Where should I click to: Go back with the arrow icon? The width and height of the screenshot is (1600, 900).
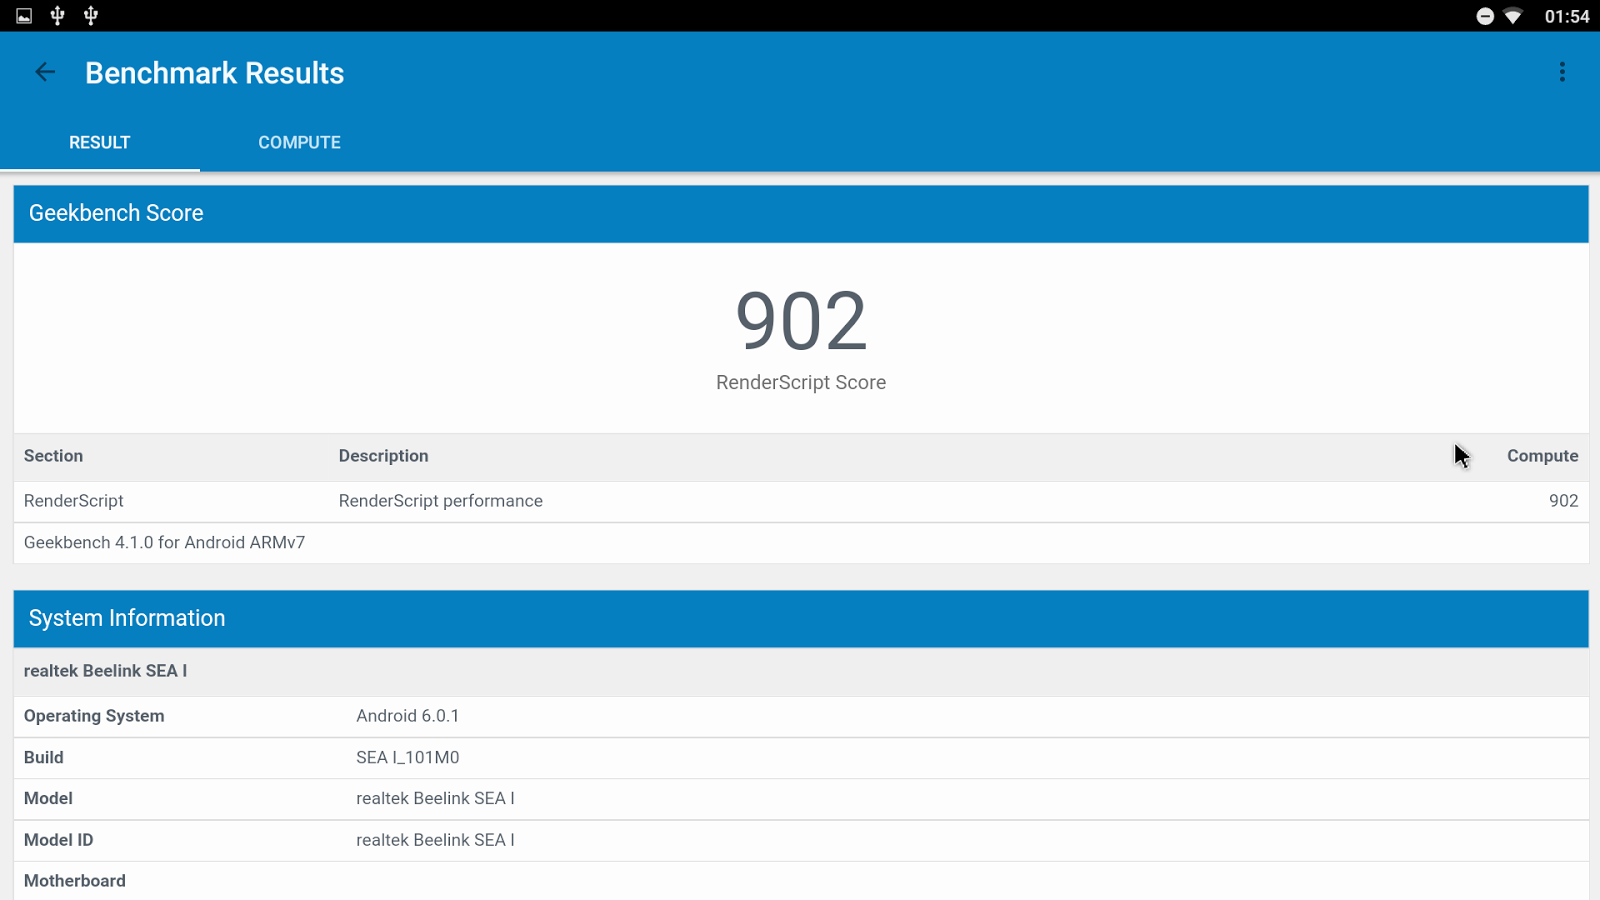45,72
